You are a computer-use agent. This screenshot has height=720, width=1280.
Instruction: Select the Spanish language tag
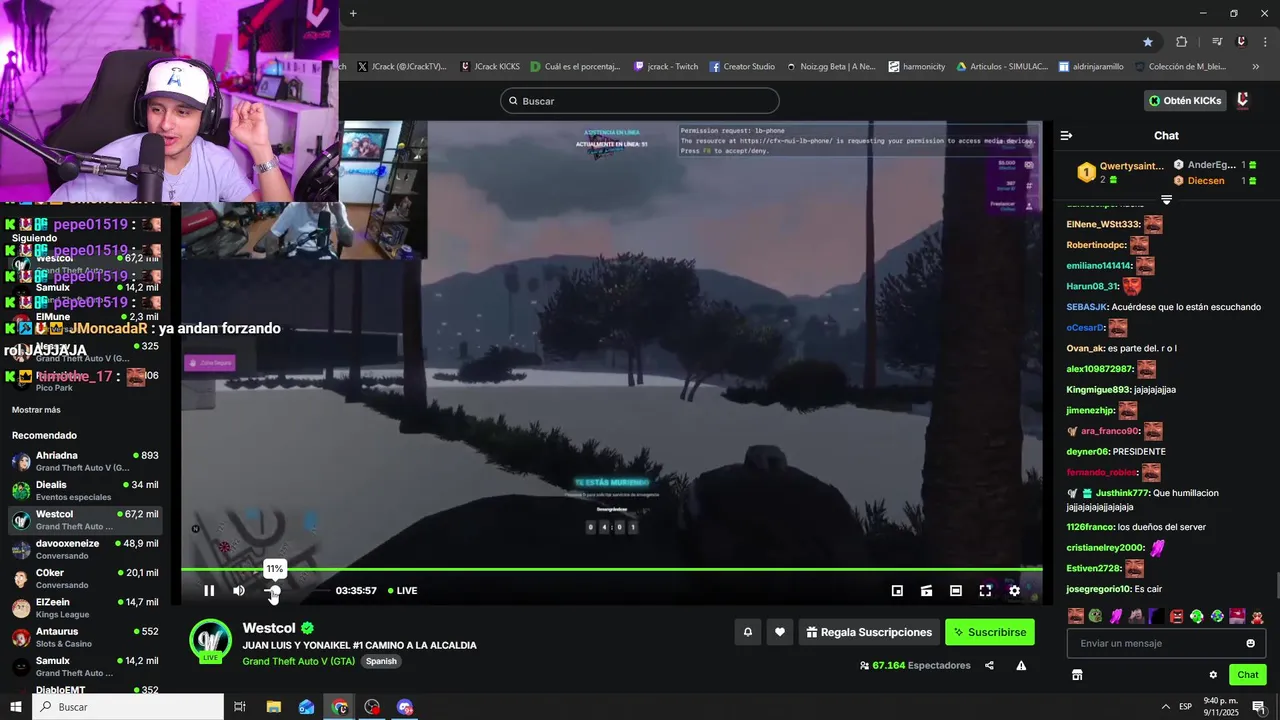pyautogui.click(x=381, y=661)
